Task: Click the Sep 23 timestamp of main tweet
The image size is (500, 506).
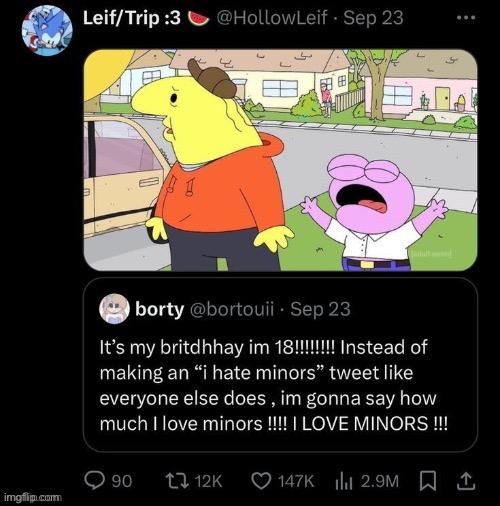Action: tap(373, 18)
